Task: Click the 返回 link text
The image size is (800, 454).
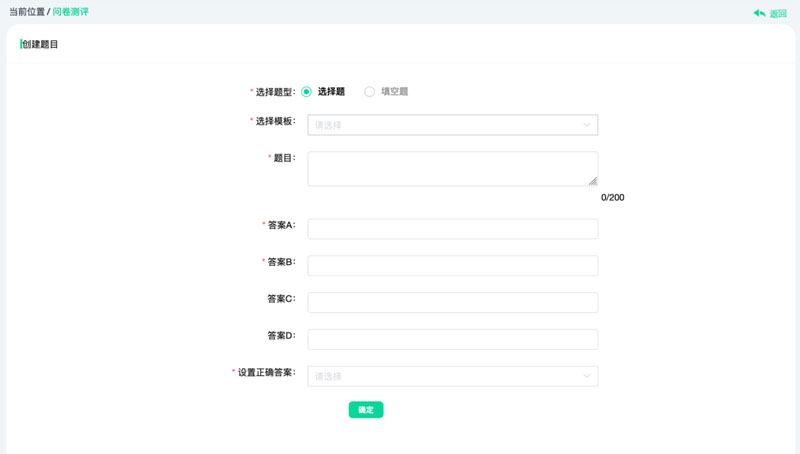Action: point(778,14)
